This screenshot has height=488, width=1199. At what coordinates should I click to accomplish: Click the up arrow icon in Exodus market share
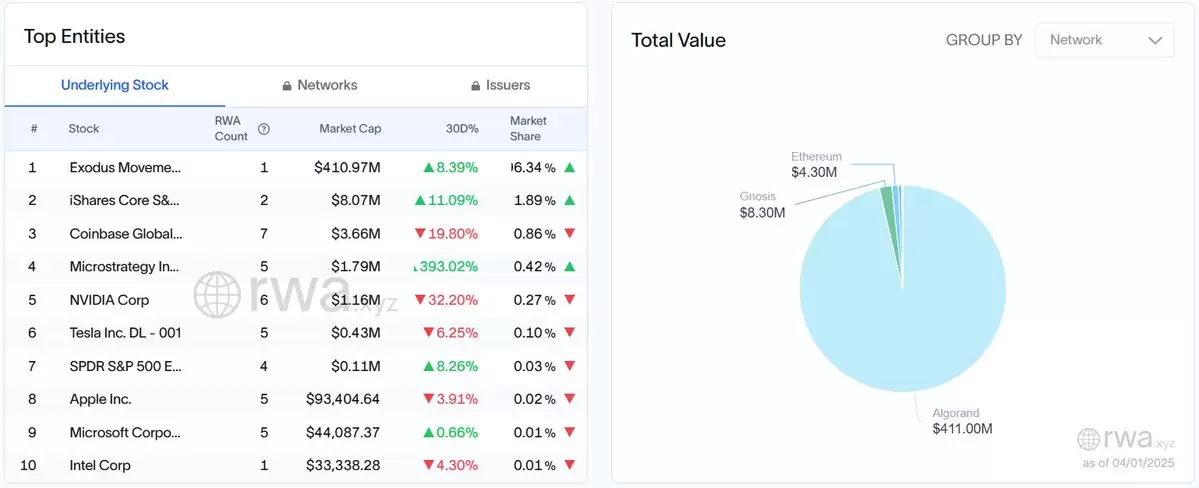click(569, 167)
